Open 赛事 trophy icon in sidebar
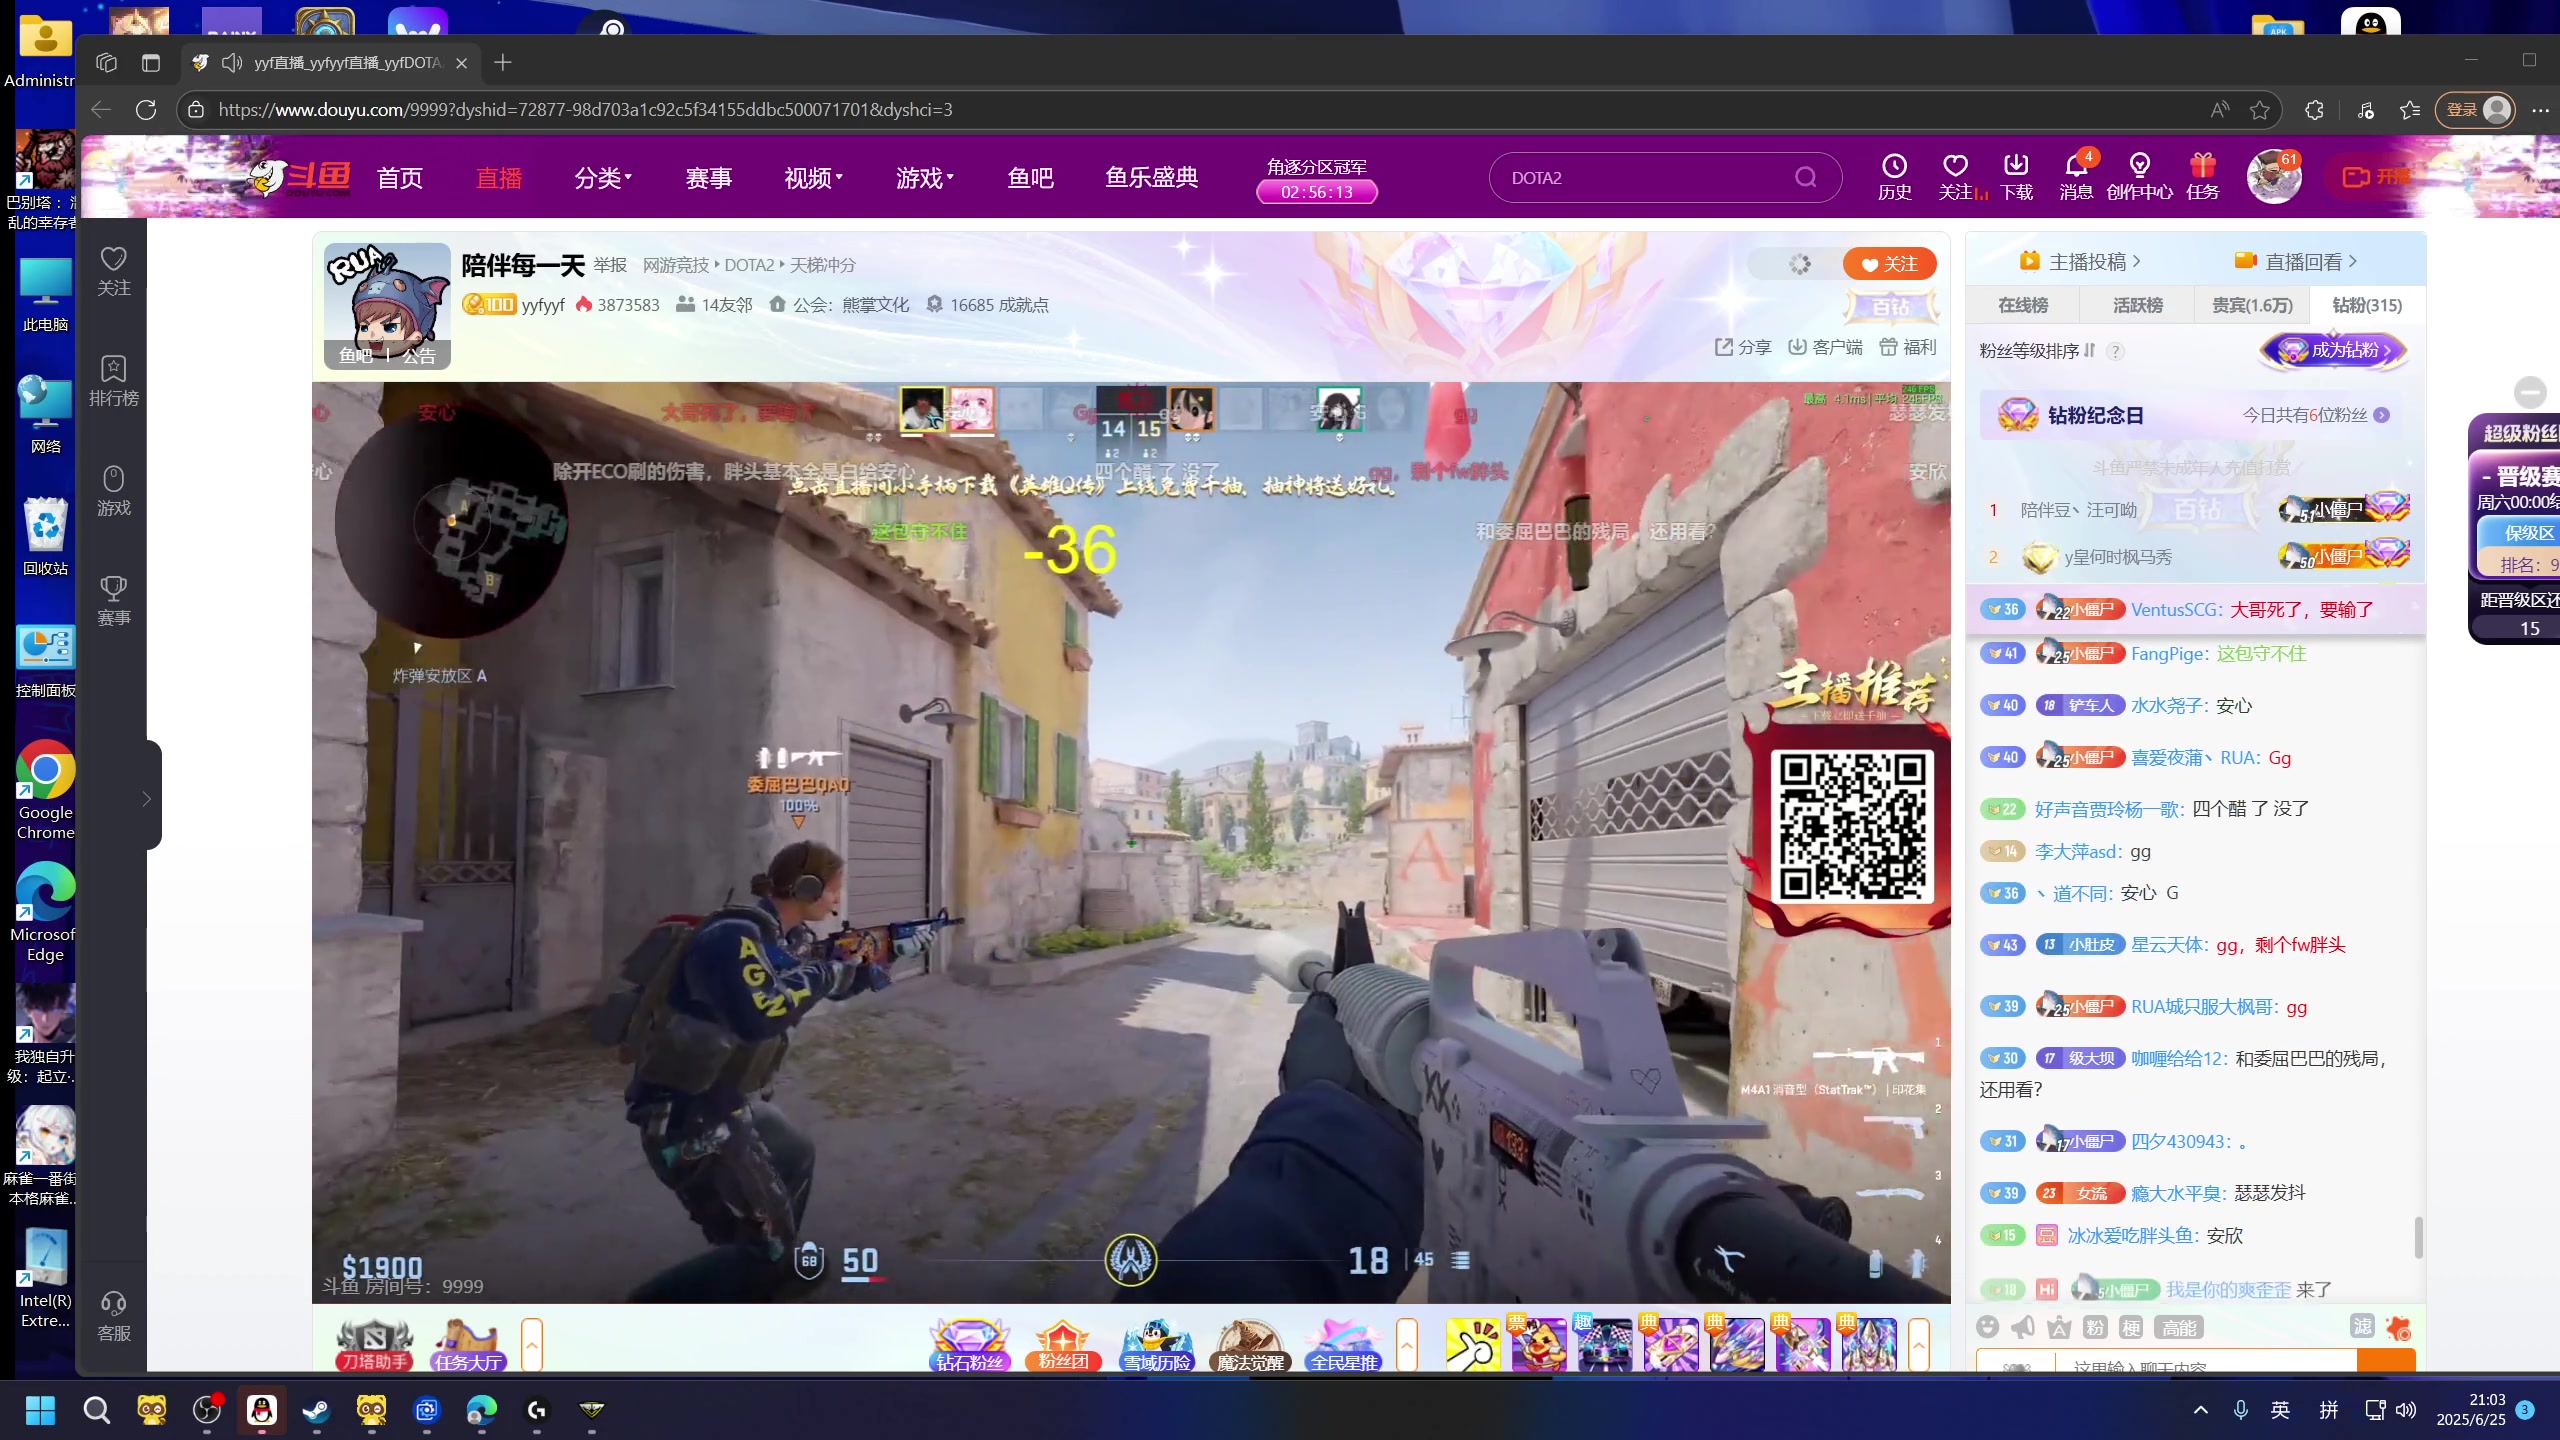The height and width of the screenshot is (1440, 2560). click(x=113, y=601)
